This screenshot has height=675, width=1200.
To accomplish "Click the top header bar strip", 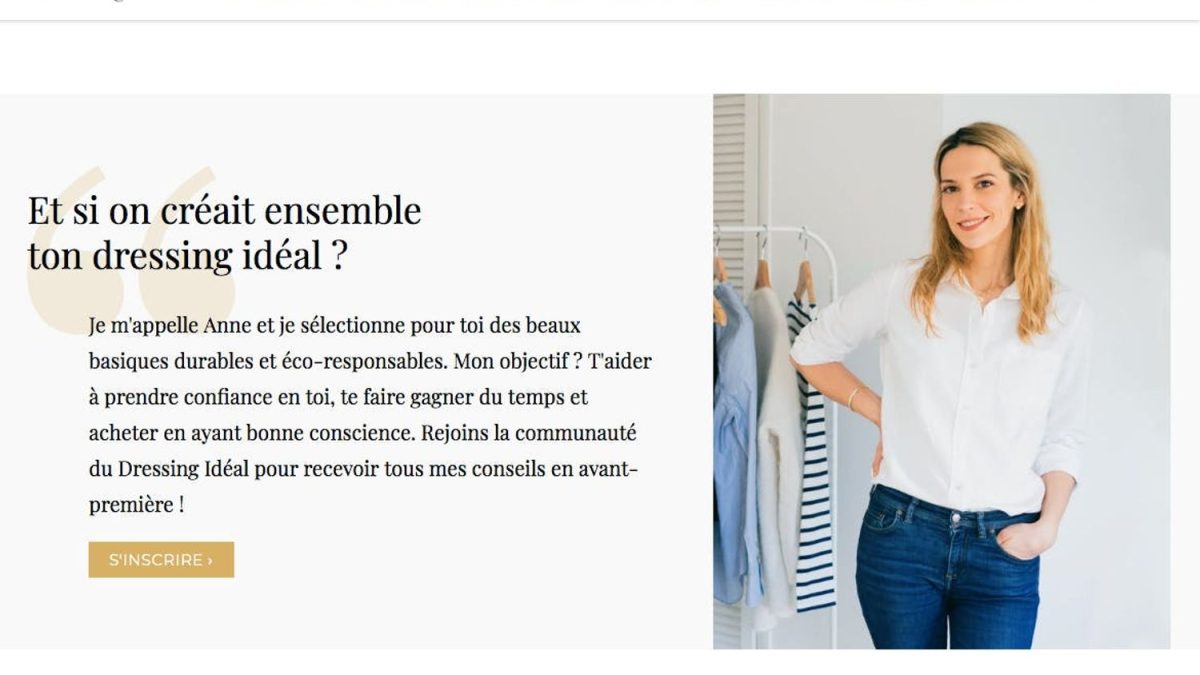I will point(600,10).
